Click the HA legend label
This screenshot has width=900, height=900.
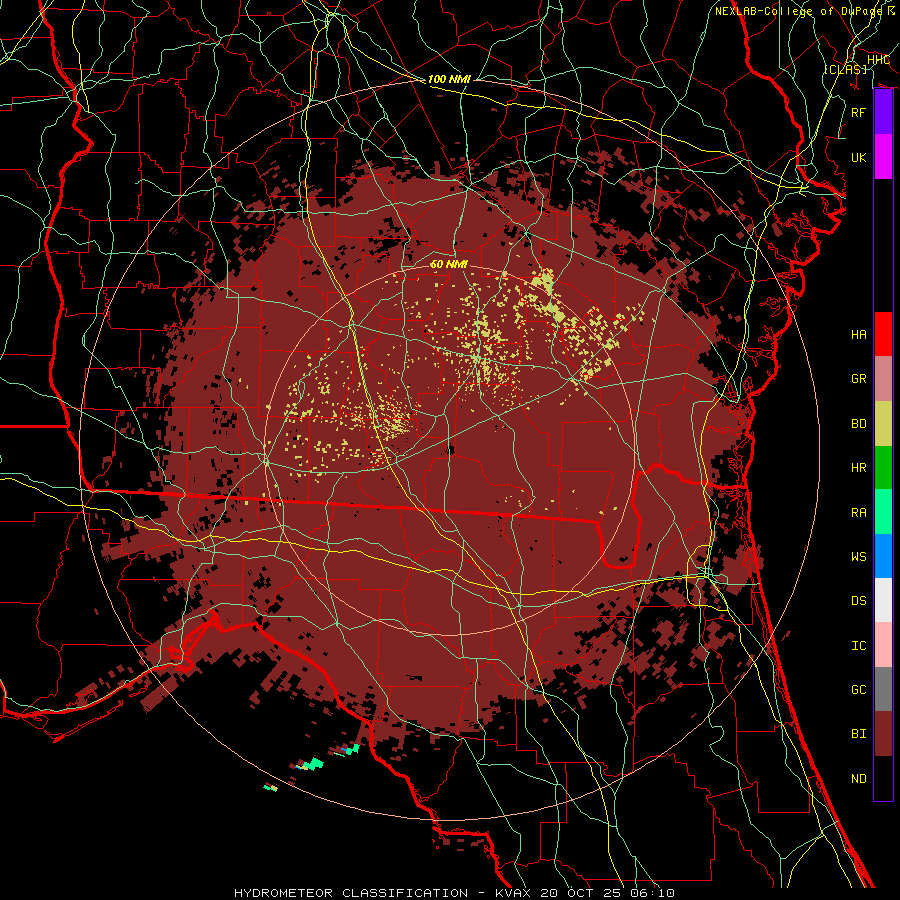click(x=858, y=335)
